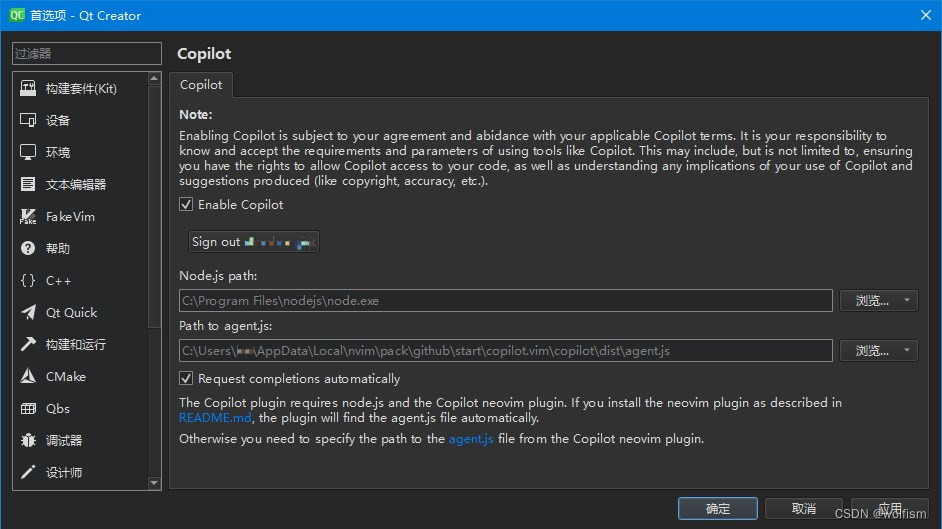Click the category list scrollbar thumb
Image resolution: width=942 pixels, height=529 pixels.
click(x=154, y=207)
